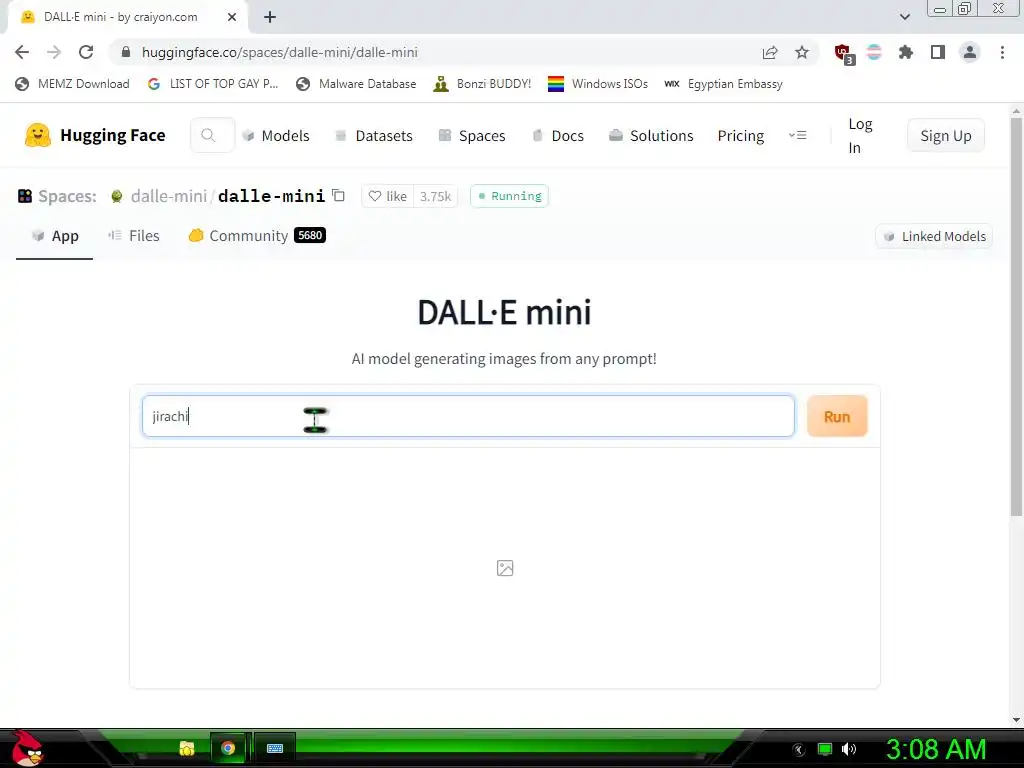Go back to the previous page

[x=22, y=52]
